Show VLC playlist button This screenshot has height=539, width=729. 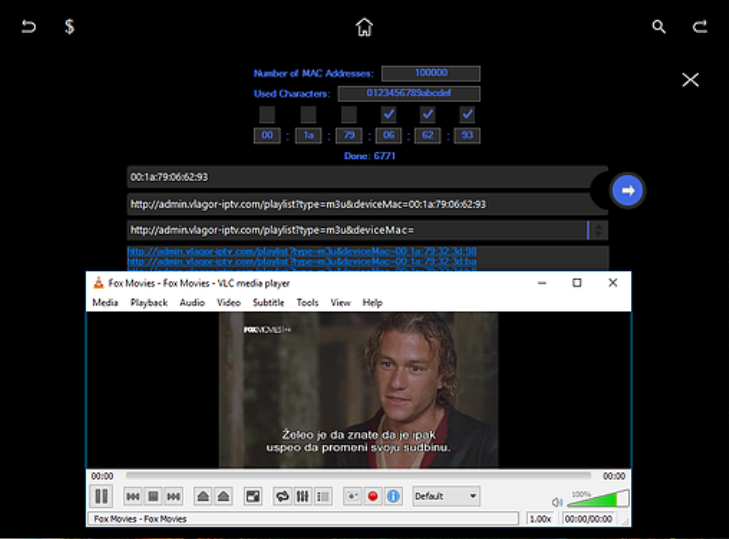(x=323, y=497)
